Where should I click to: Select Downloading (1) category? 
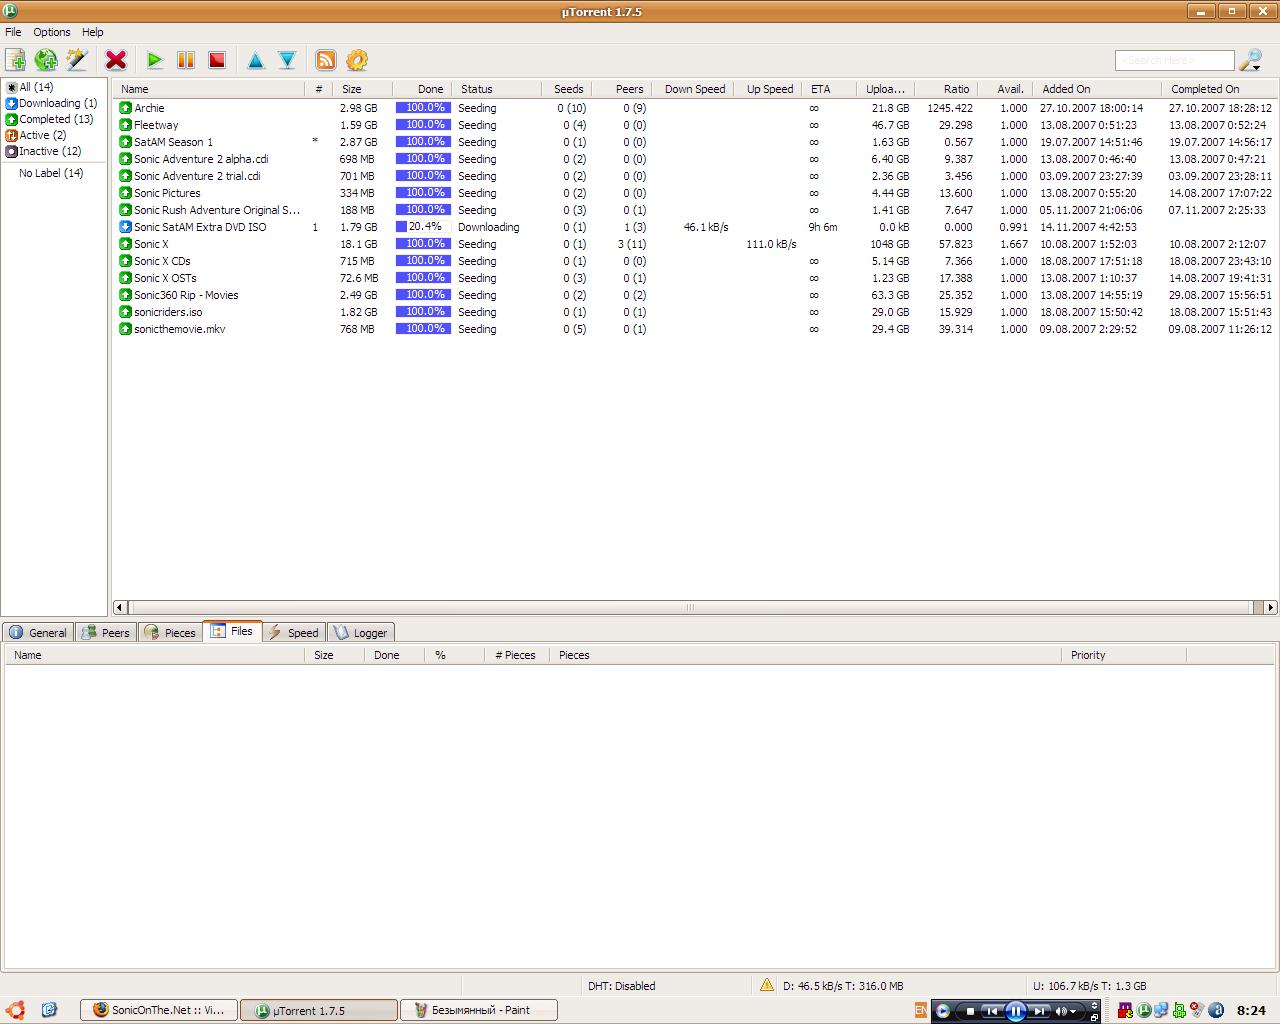click(x=51, y=103)
